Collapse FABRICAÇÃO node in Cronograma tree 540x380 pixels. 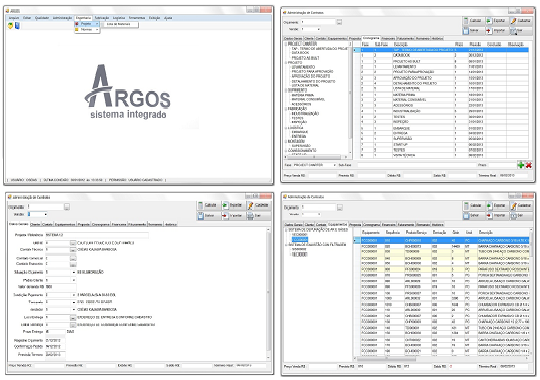pos(286,109)
